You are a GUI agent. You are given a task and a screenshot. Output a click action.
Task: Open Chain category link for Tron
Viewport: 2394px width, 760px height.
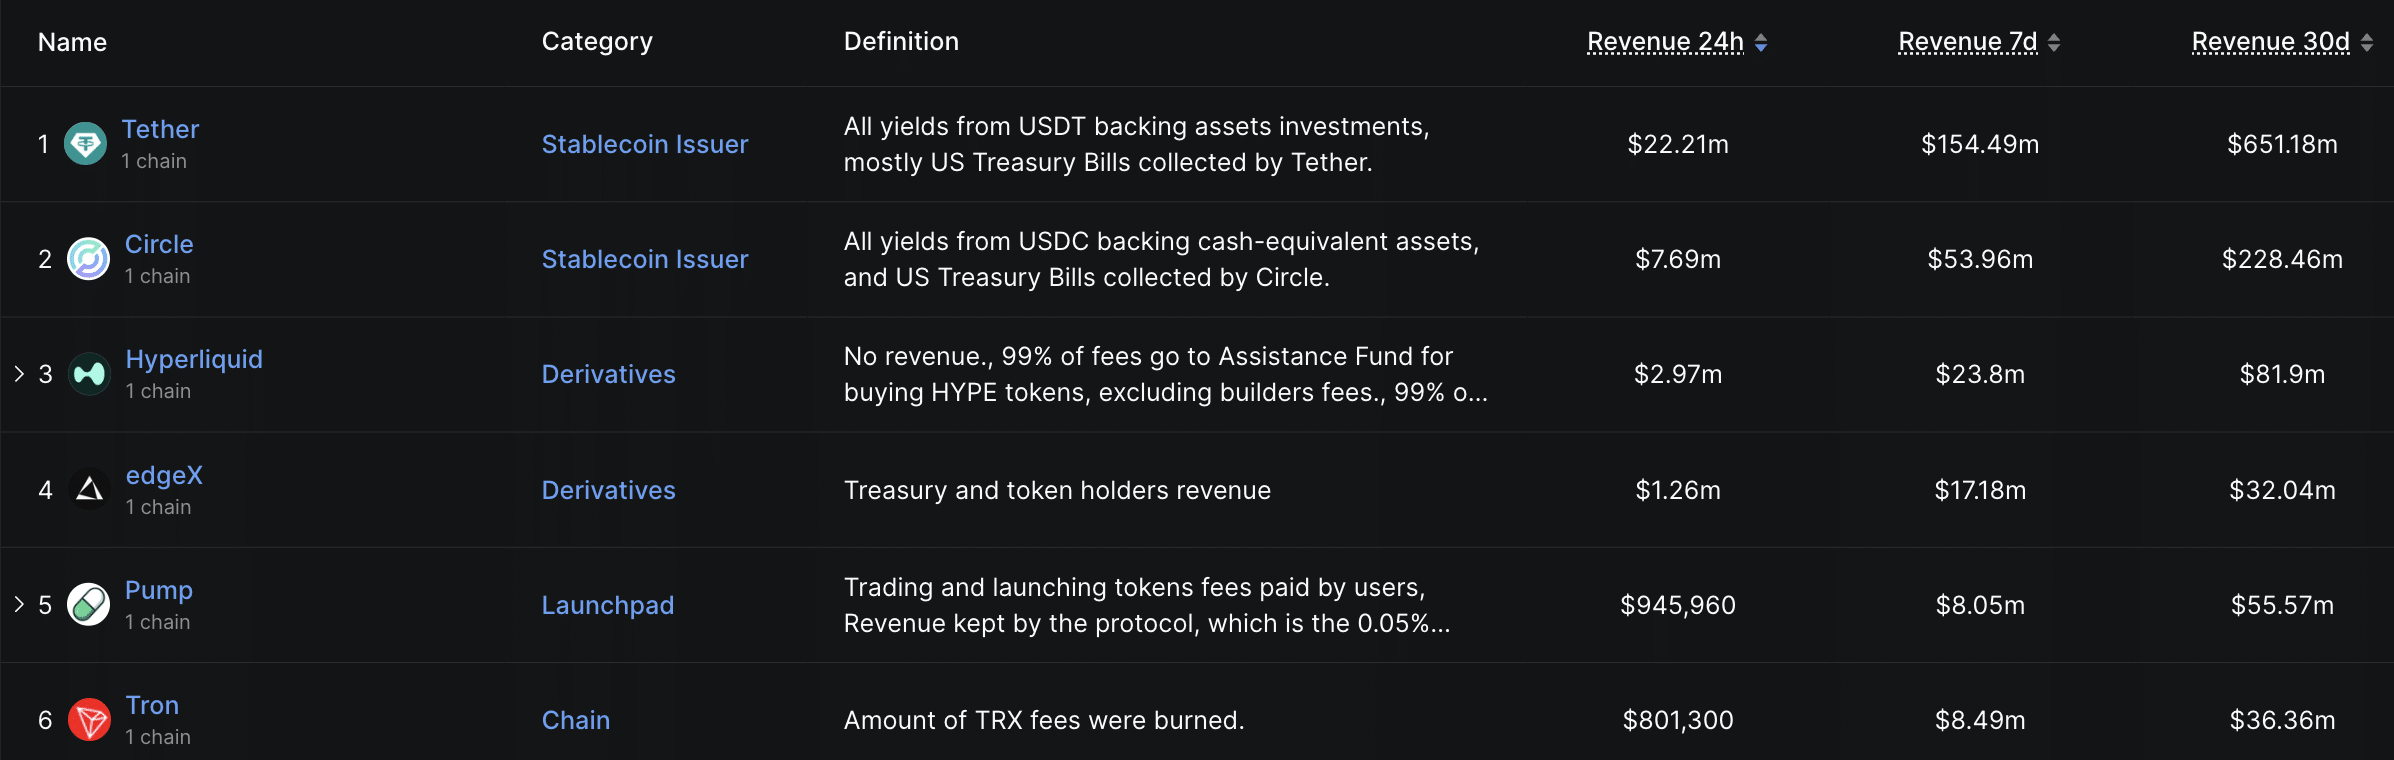coord(576,720)
